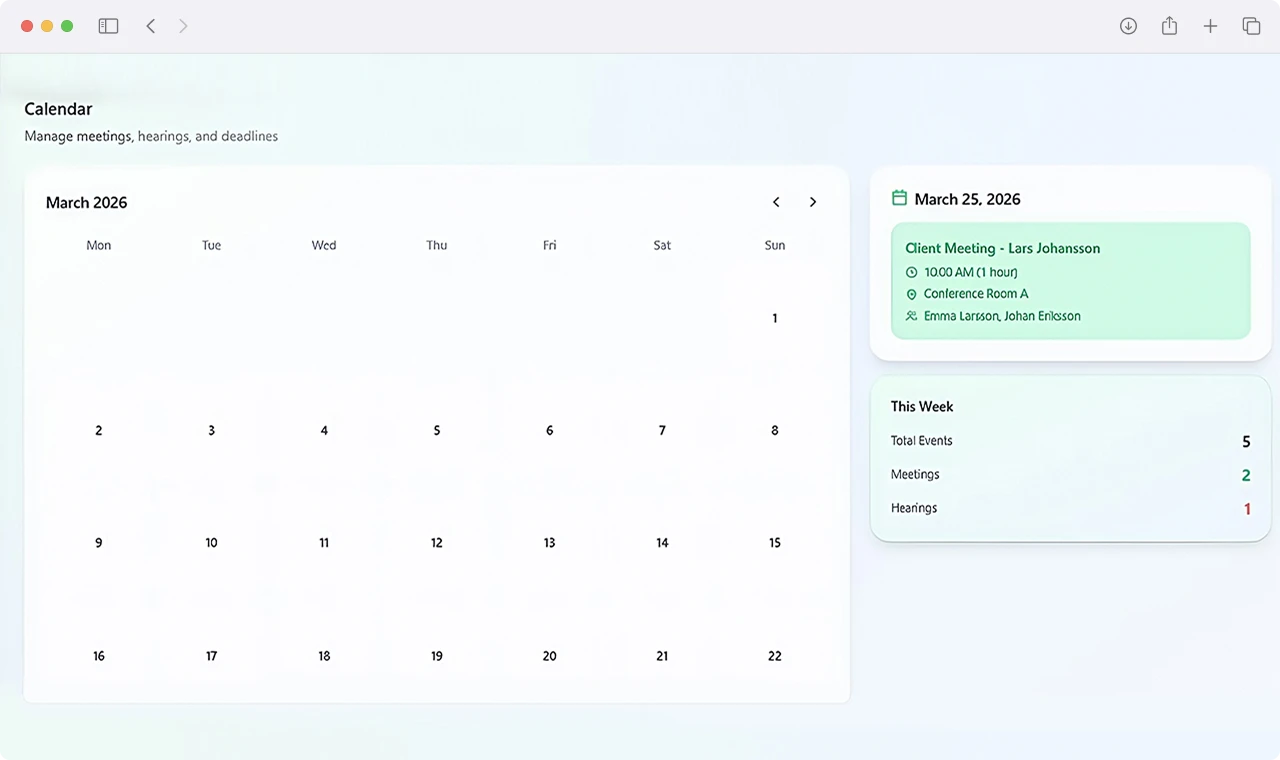The width and height of the screenshot is (1280, 760).
Task: Click the This Week heading
Action: 922,407
